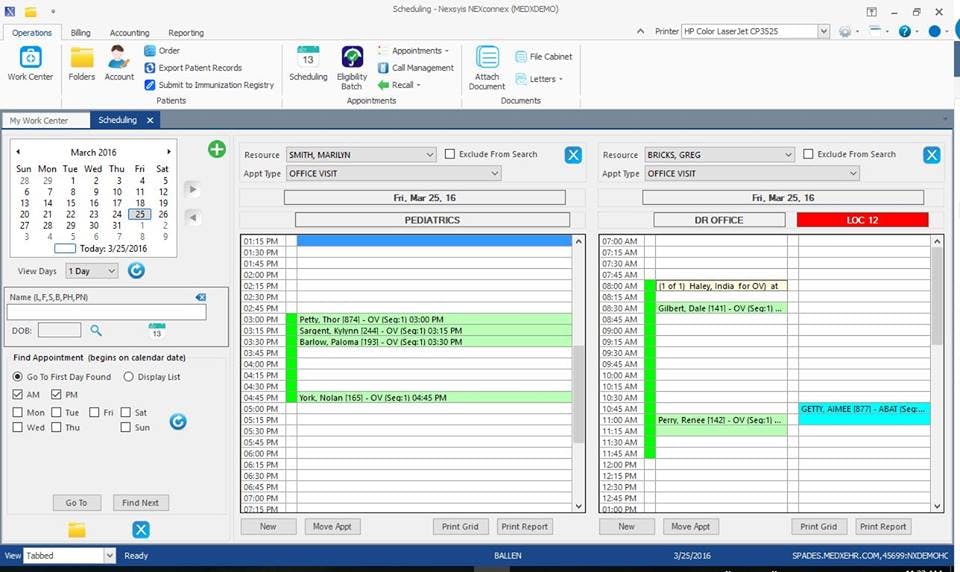Image resolution: width=960 pixels, height=572 pixels.
Task: Click Print Grid under DR OFFICE schedule
Action: 819,526
